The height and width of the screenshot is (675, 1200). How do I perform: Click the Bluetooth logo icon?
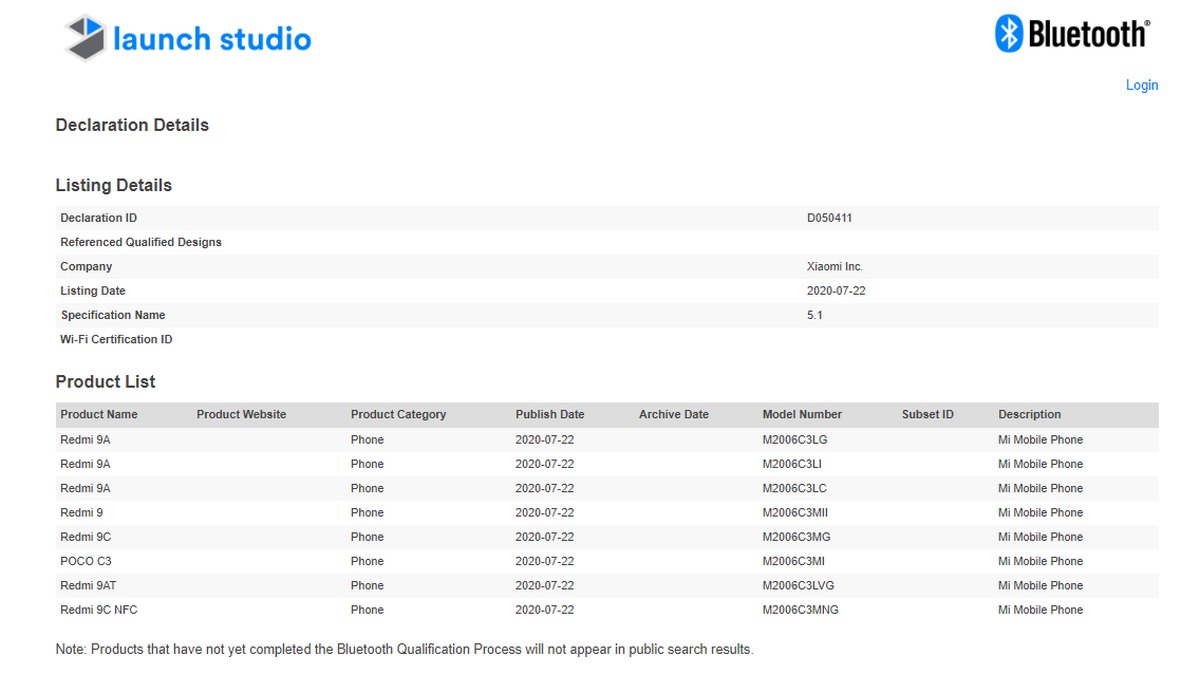coord(1008,33)
